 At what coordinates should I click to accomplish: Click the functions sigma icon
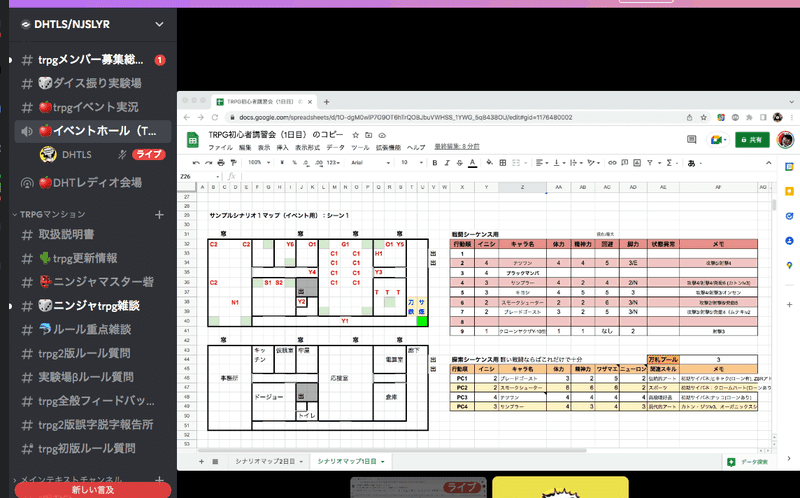coord(671,163)
